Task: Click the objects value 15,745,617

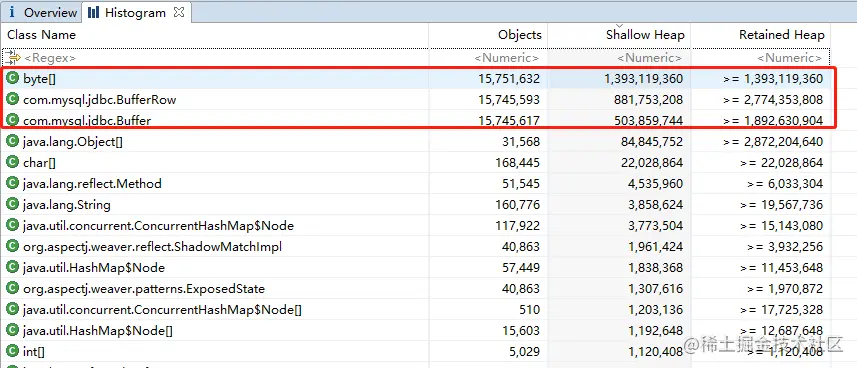Action: (509, 120)
